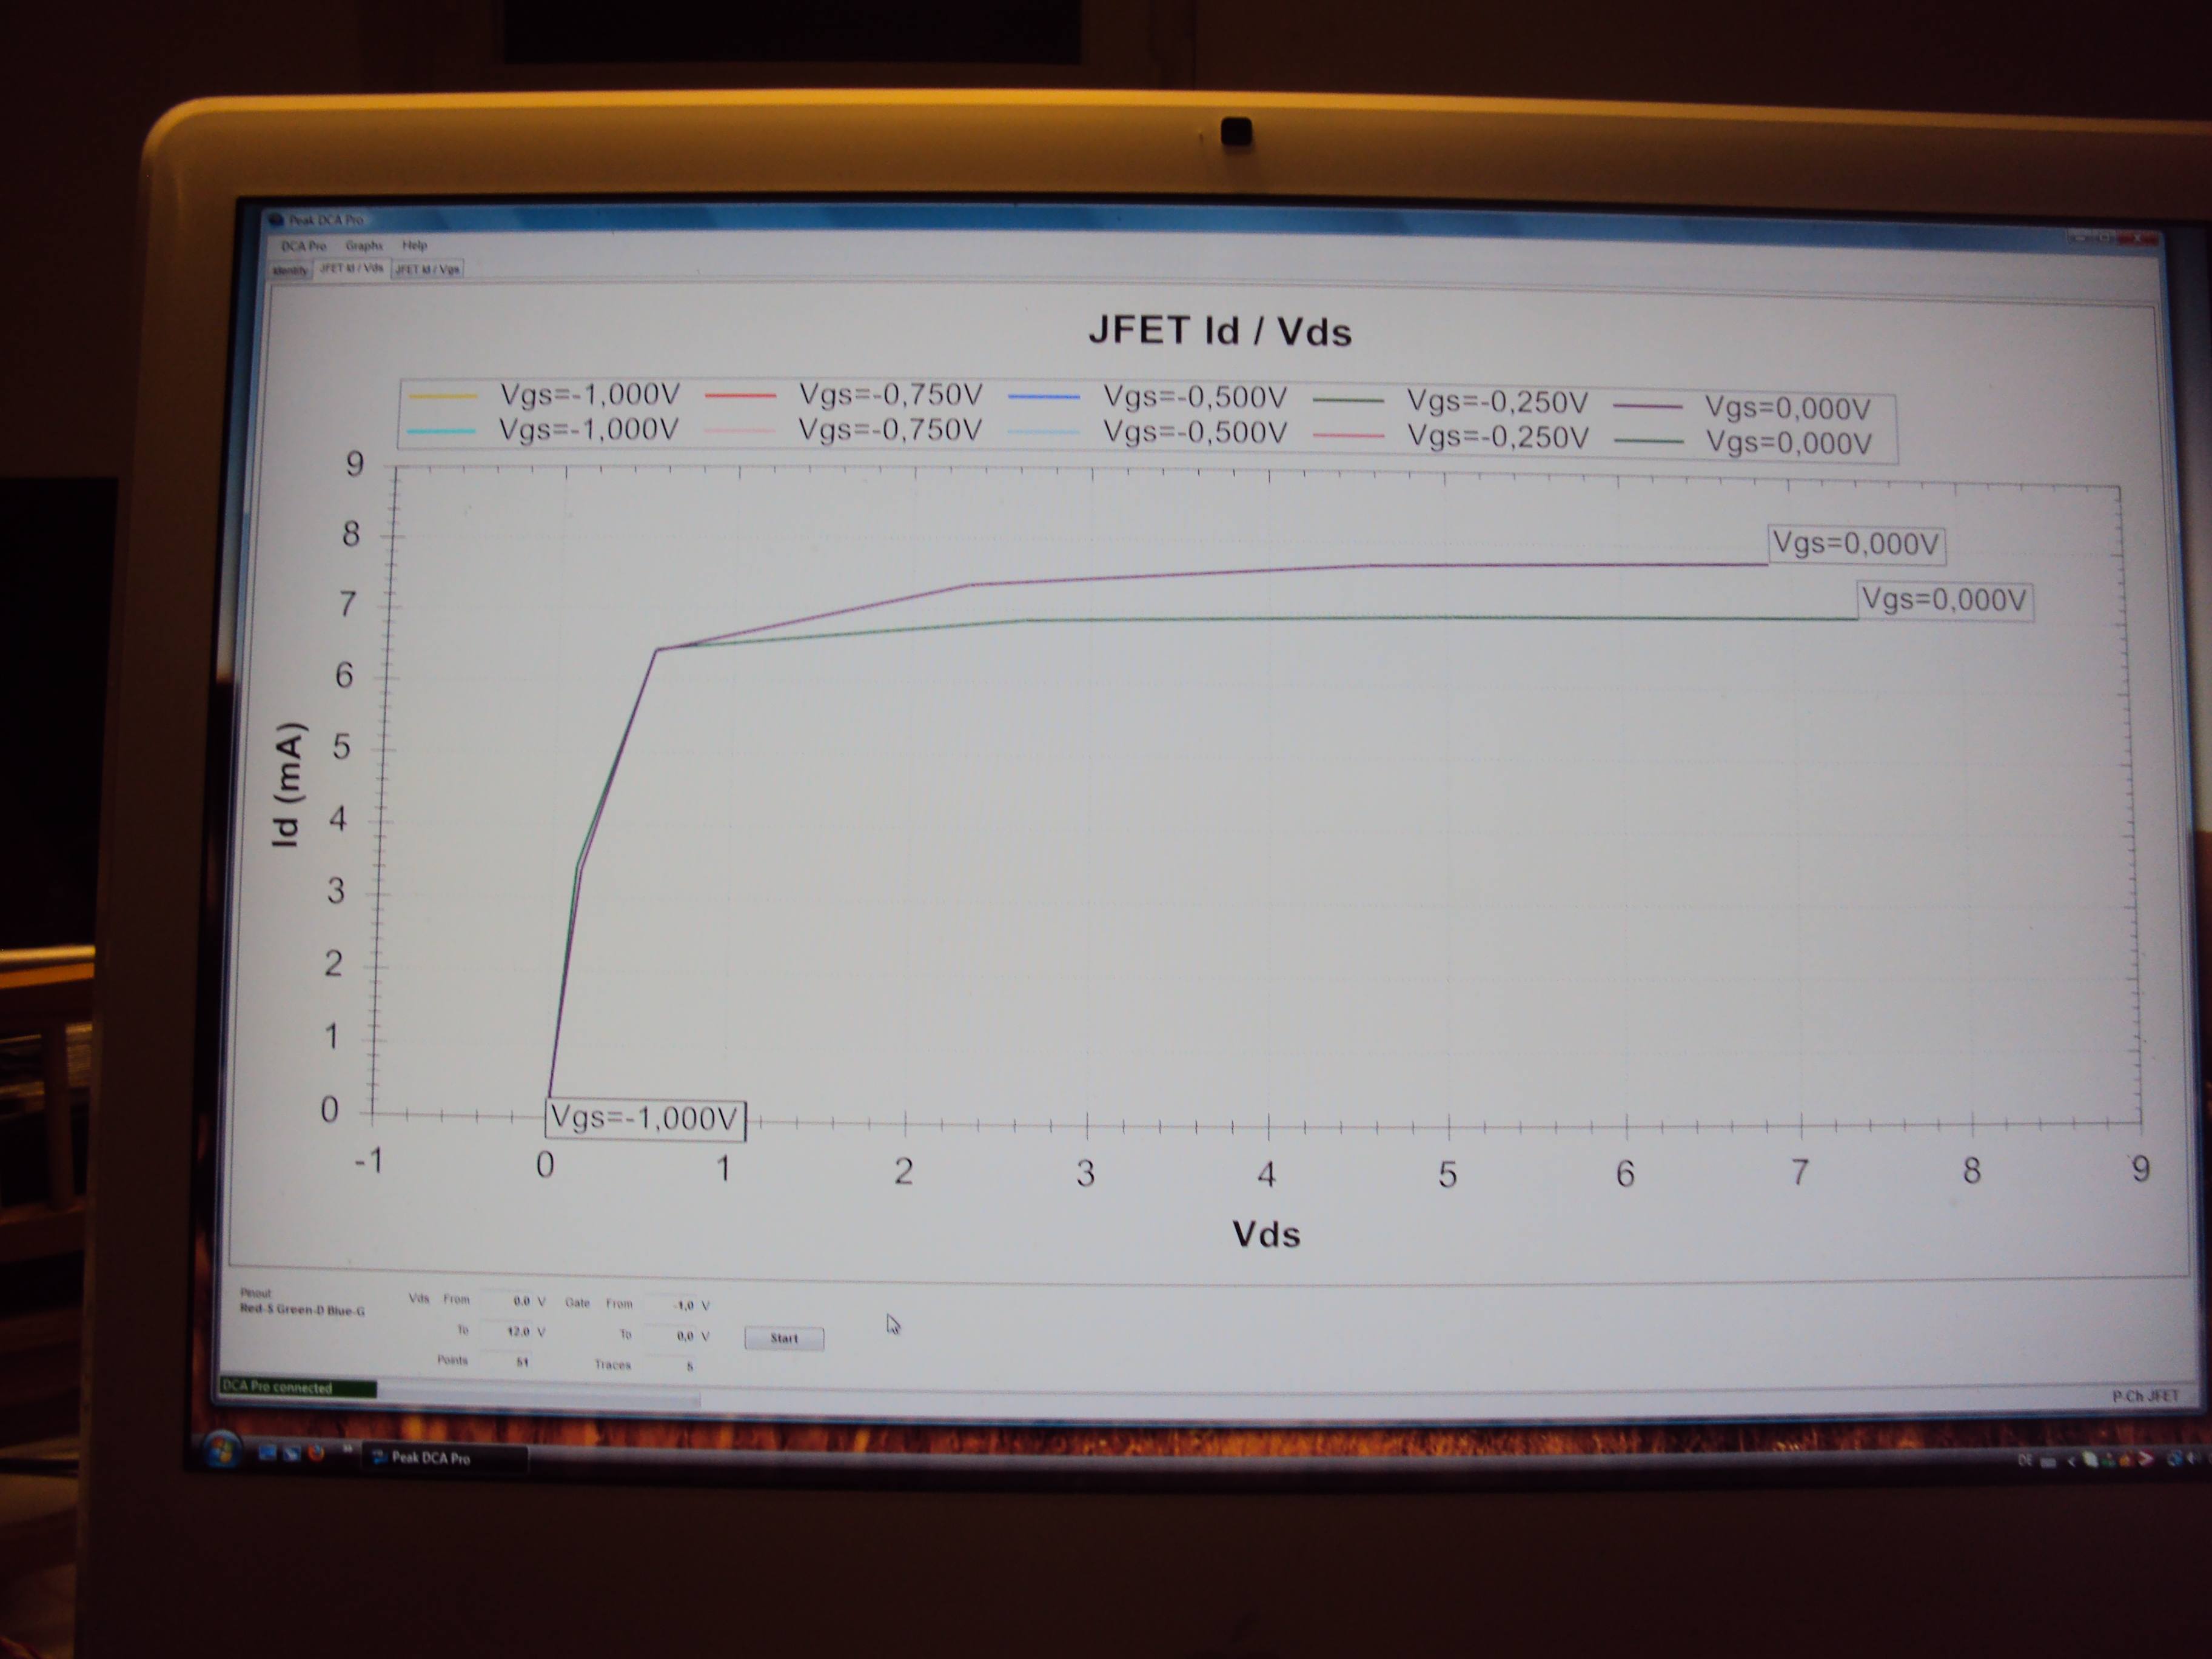
Task: Click the lower Vgs=0,000V curve label
Action: pyautogui.click(x=1945, y=600)
